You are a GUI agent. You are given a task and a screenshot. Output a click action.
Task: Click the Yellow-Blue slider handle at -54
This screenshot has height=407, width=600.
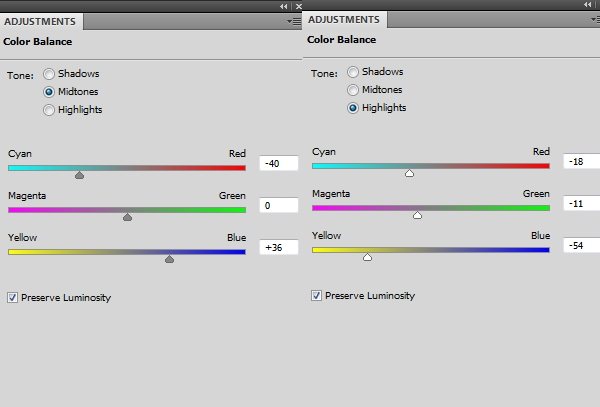point(367,257)
